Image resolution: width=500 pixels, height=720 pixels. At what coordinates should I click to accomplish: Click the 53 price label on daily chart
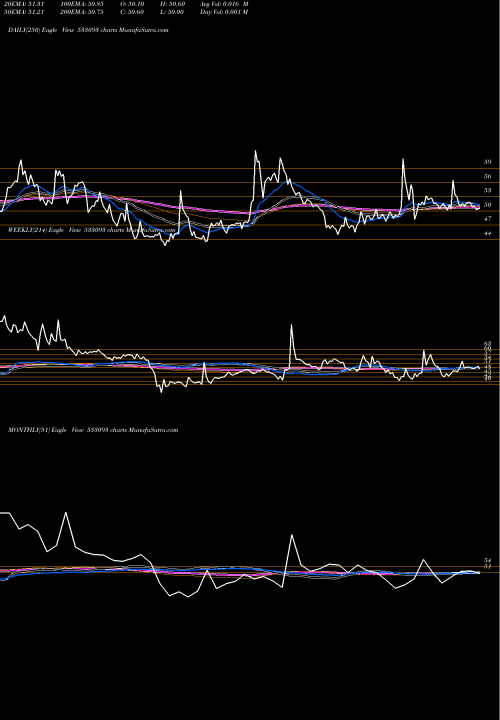(x=488, y=190)
